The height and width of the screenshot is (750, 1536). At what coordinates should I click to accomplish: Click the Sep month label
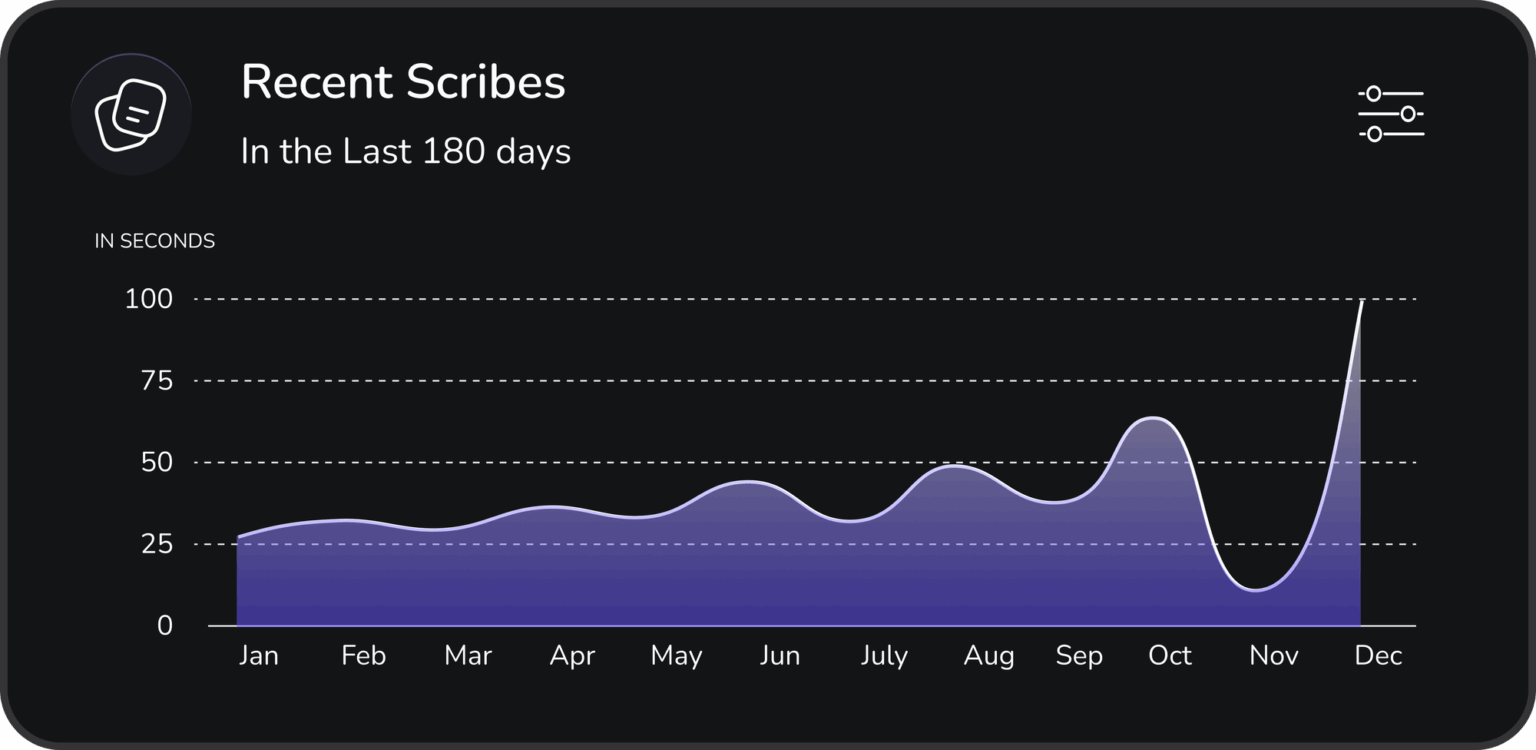click(1079, 656)
